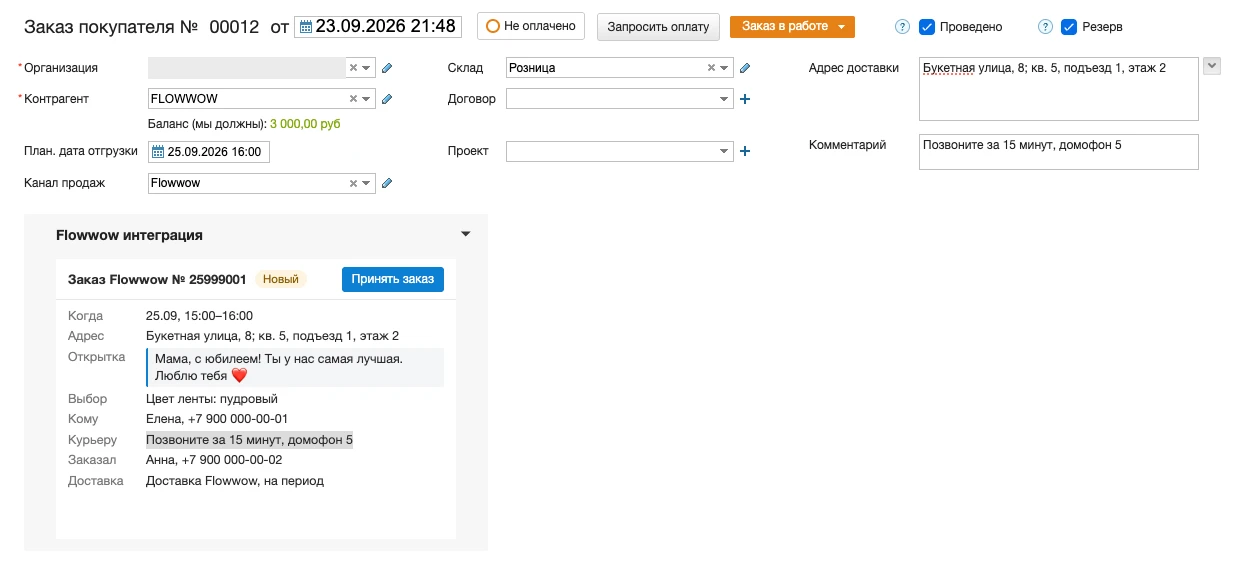Click the text Цвет ленты: пудровый

[x=212, y=399]
